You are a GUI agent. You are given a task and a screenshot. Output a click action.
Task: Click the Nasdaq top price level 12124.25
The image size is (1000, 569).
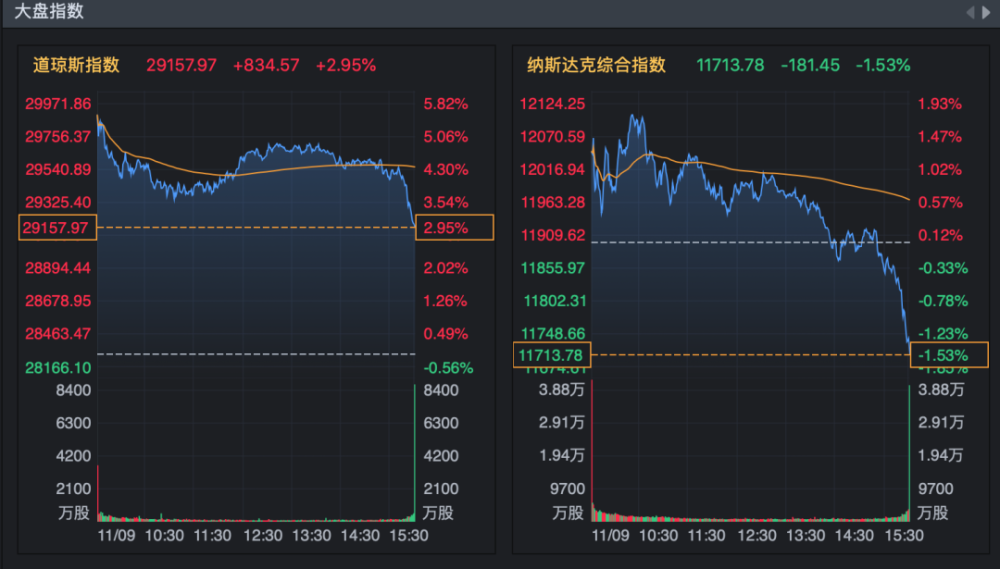(x=554, y=104)
